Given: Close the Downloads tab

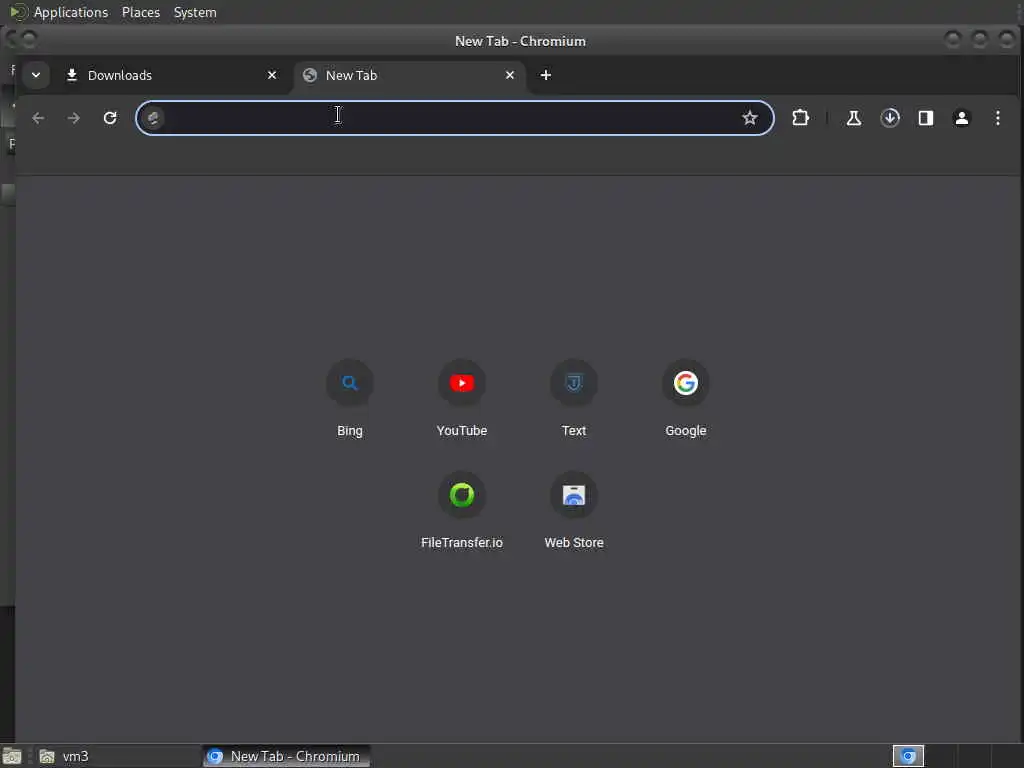Looking at the screenshot, I should point(272,75).
